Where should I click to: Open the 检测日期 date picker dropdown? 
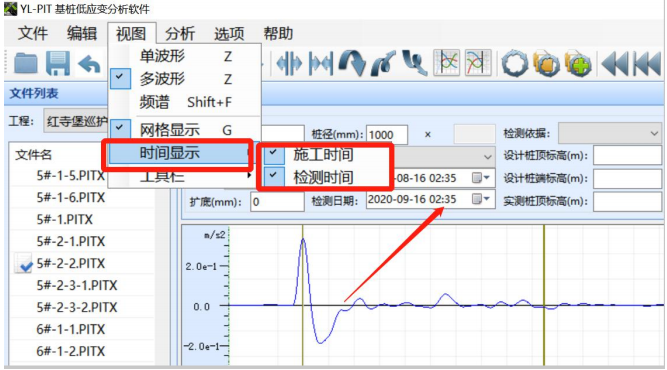point(482,199)
